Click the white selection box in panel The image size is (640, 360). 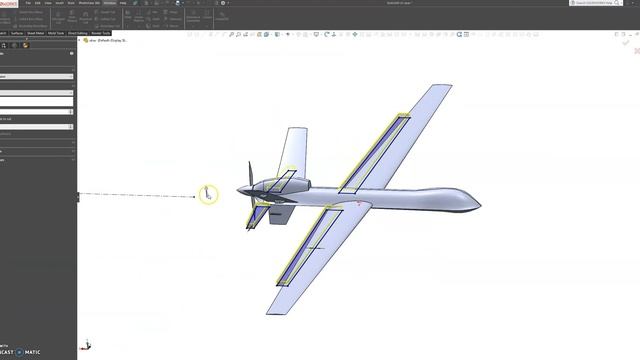(x=36, y=102)
